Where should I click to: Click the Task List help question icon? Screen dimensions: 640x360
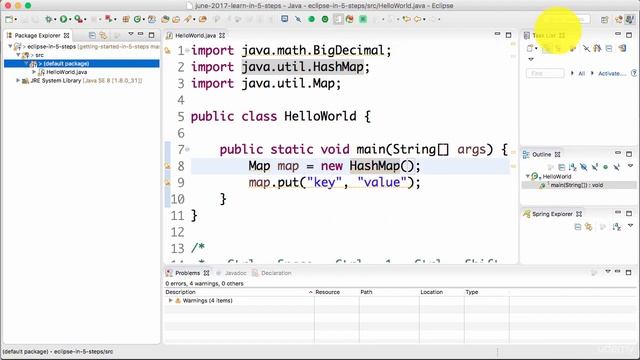coord(634,73)
